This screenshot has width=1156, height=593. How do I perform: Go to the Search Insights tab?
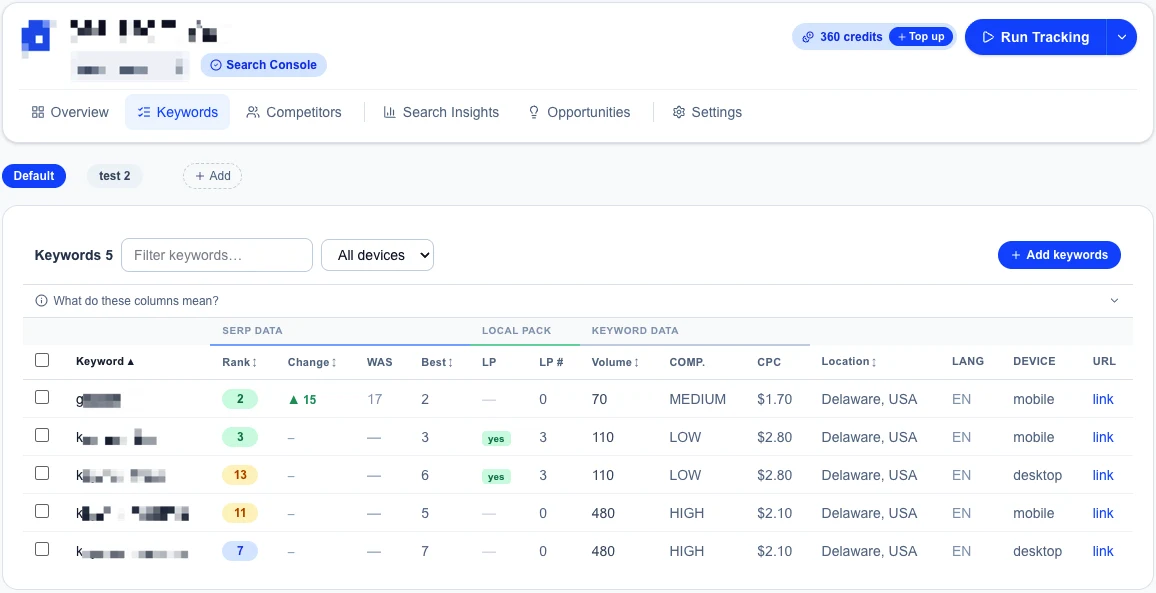[441, 112]
